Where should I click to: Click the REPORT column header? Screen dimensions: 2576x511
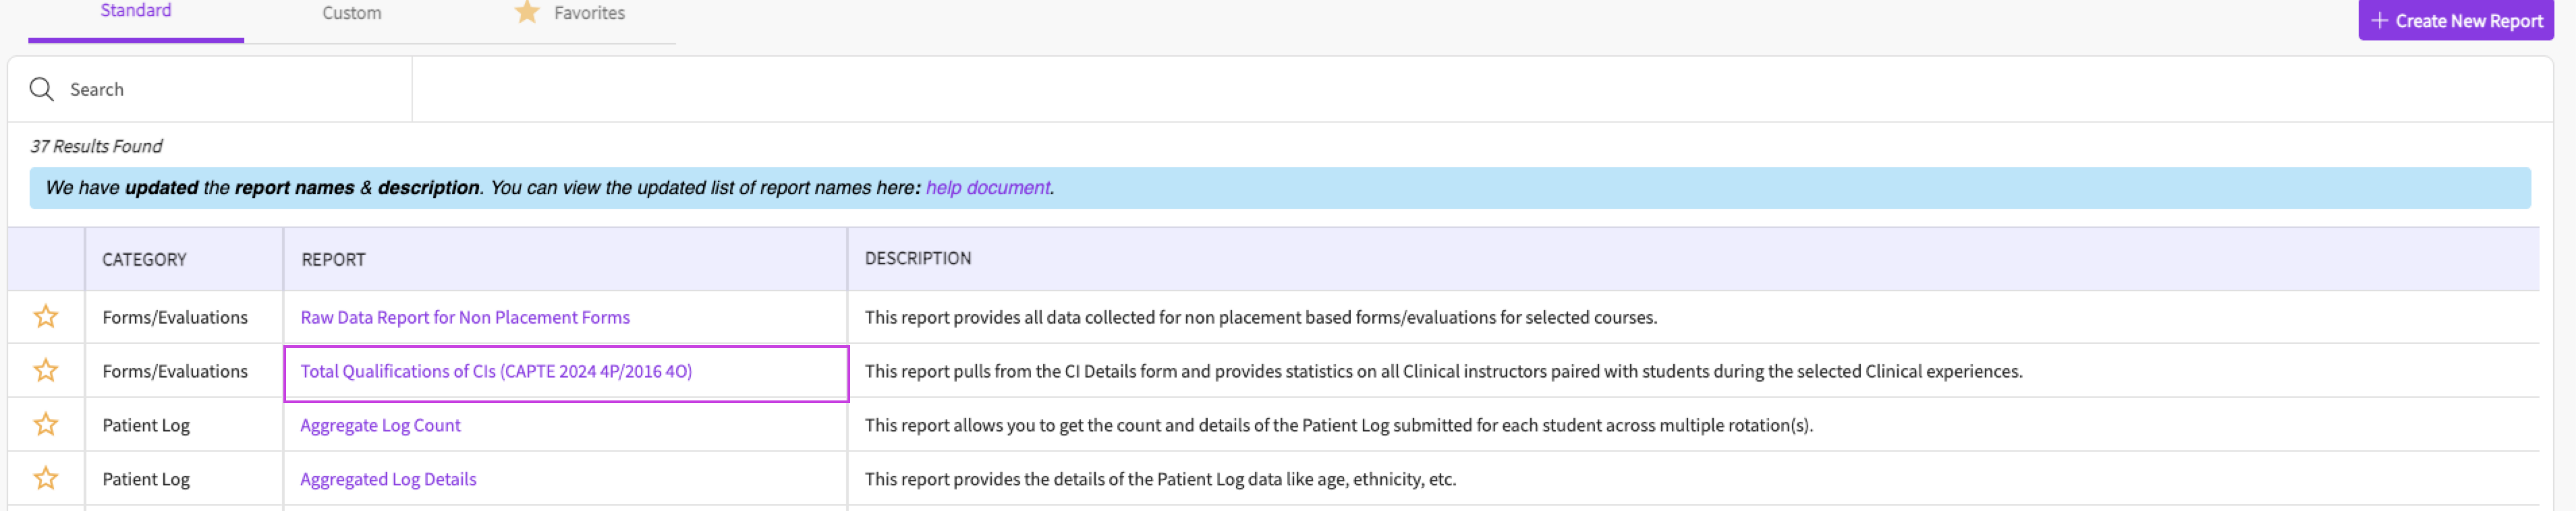pos(333,260)
